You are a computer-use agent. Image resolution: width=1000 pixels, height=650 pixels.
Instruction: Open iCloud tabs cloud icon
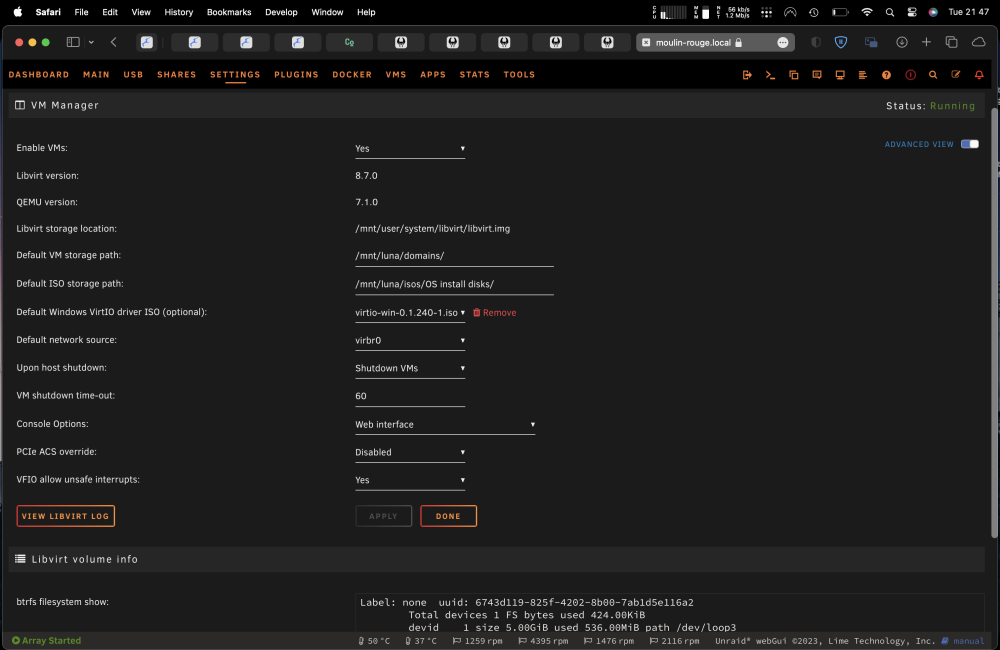click(x=978, y=42)
